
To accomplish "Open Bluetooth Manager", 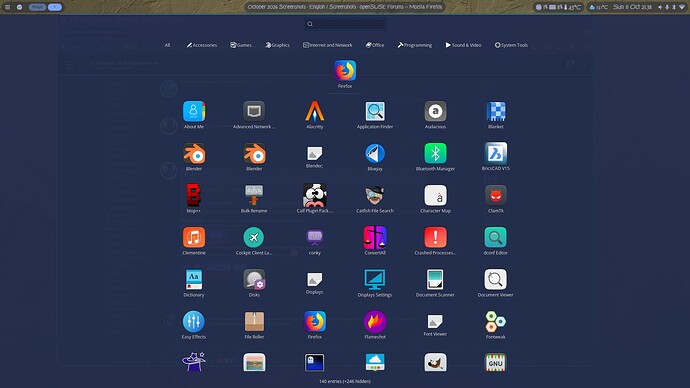I will [x=435, y=157].
